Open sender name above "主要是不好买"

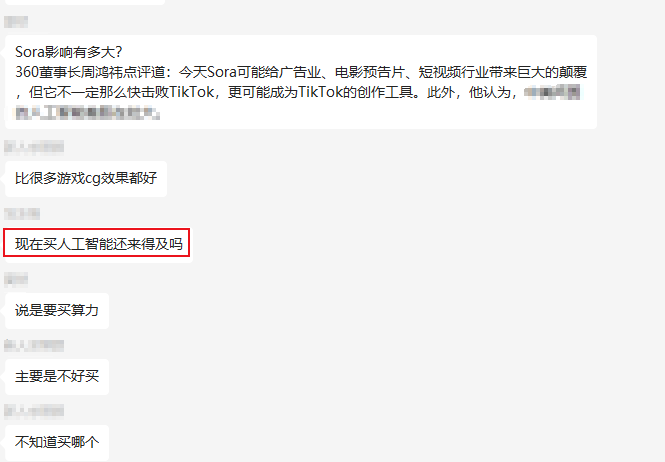(x=34, y=345)
